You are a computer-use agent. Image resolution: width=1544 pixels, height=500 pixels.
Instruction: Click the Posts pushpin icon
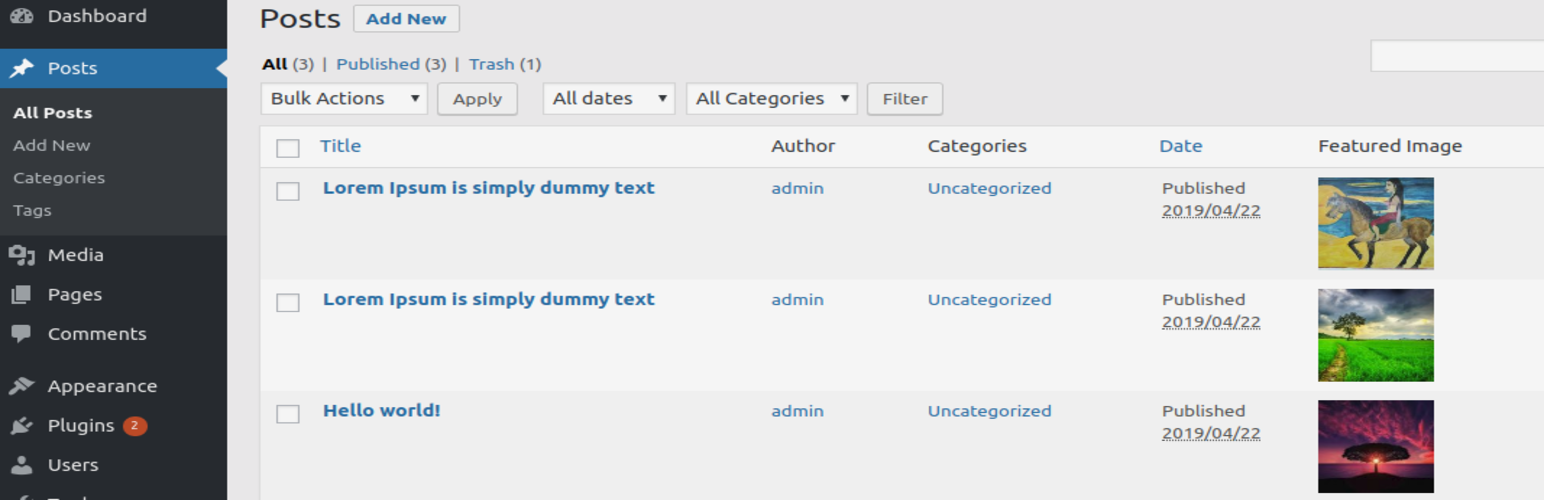pyautogui.click(x=21, y=68)
